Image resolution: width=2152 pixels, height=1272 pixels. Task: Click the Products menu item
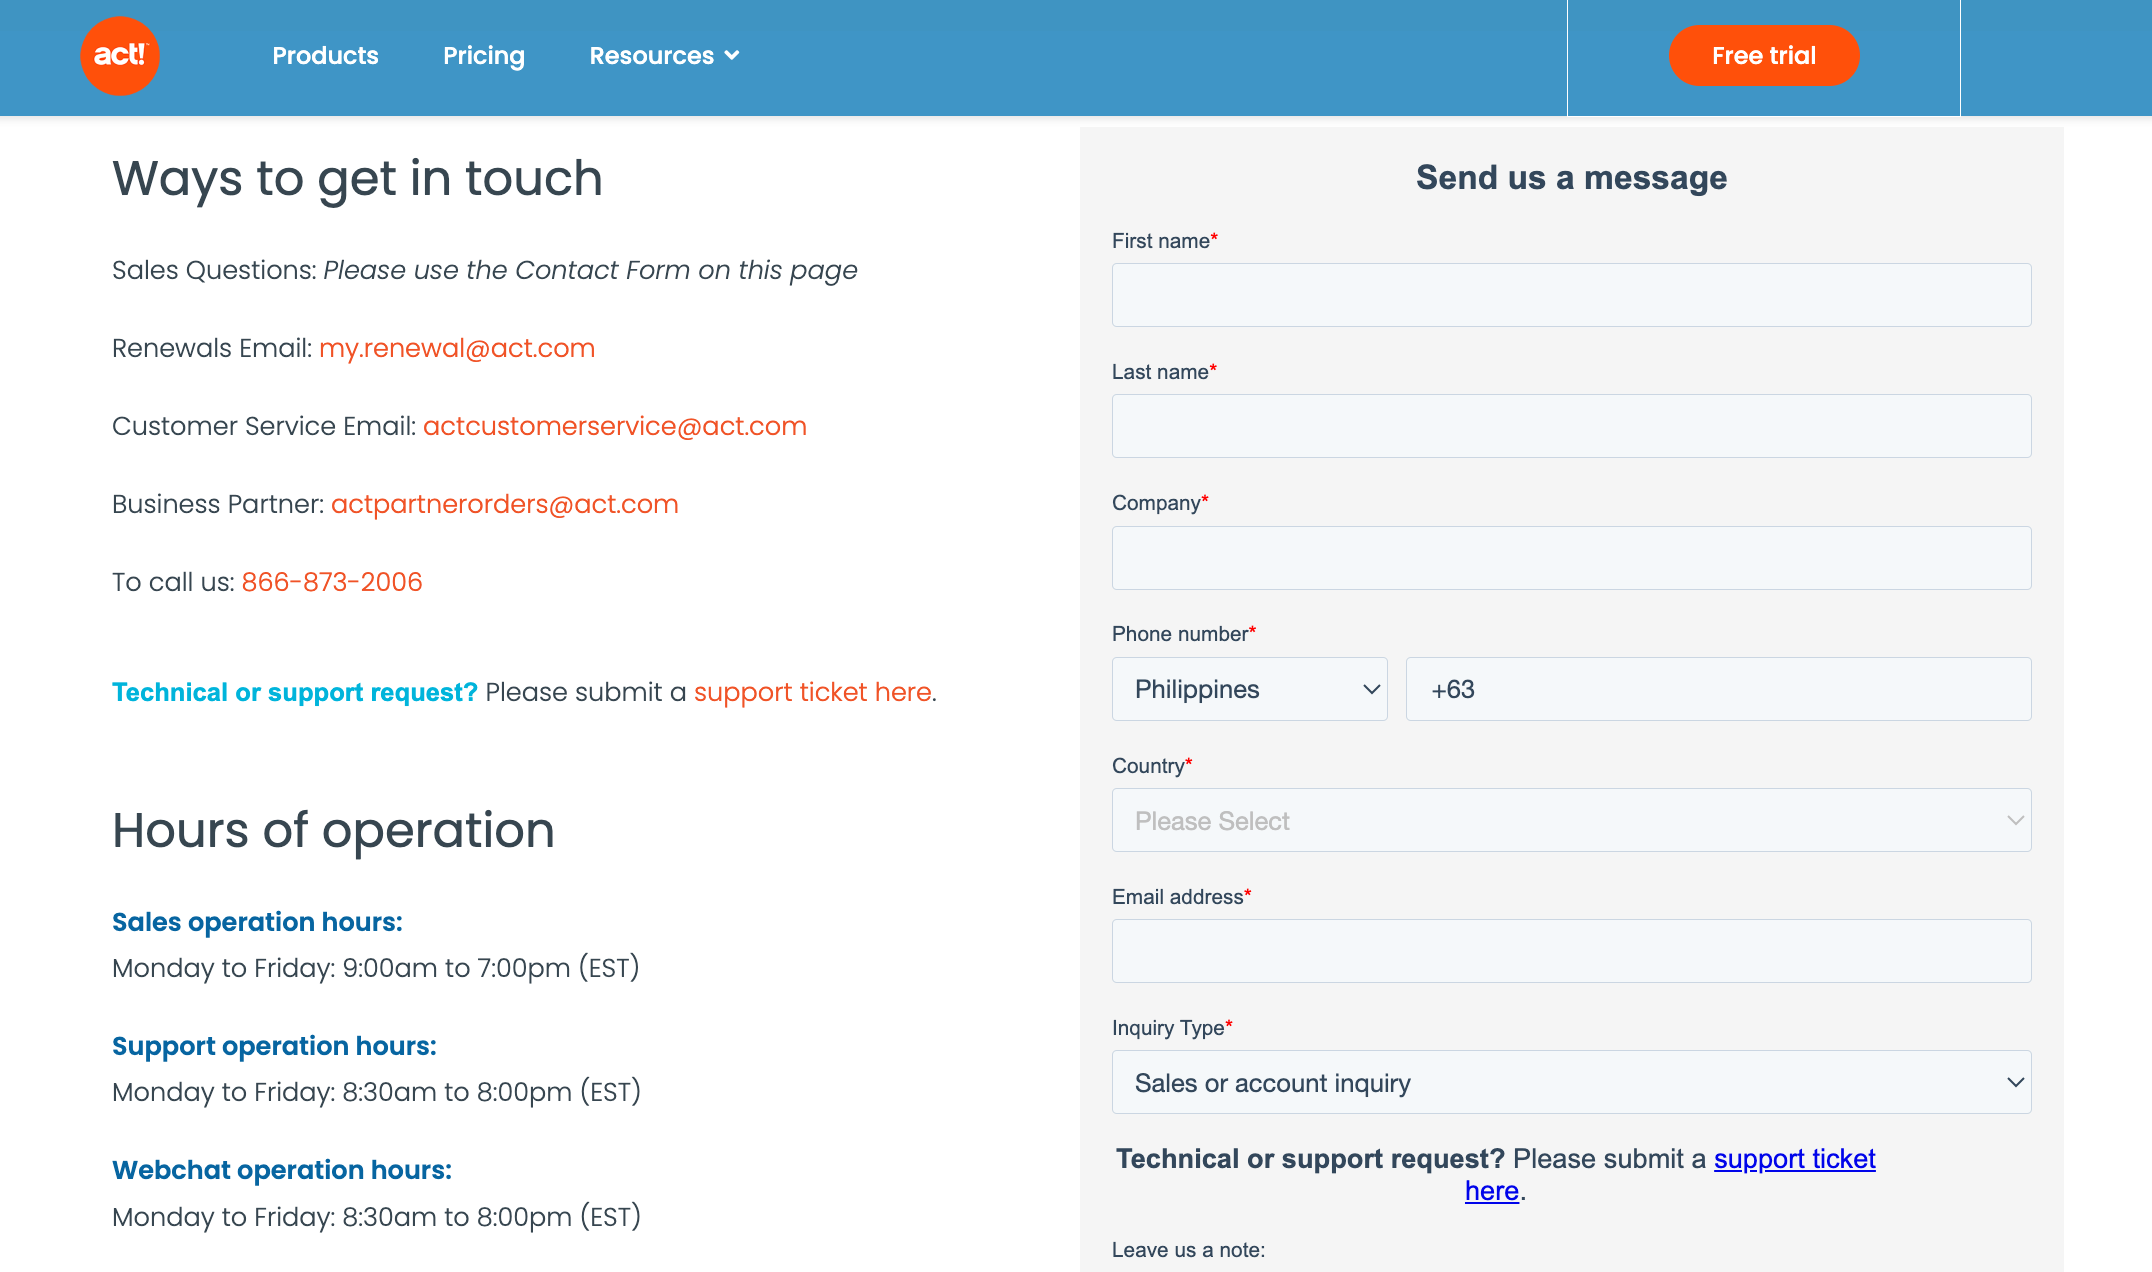(x=326, y=56)
